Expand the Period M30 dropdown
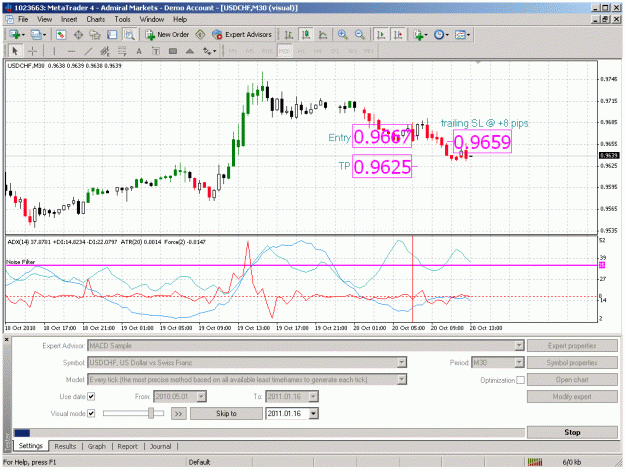The image size is (625, 470). pos(519,362)
